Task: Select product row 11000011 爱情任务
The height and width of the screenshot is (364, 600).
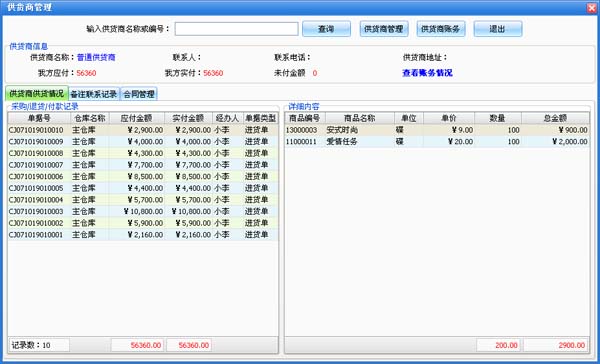Action: [437, 142]
